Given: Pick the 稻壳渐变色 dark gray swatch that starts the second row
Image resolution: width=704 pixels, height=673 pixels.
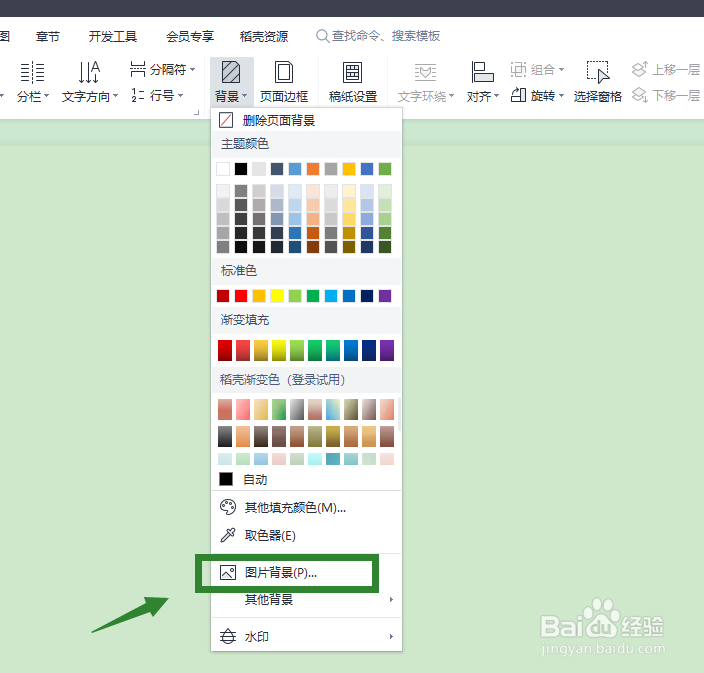Looking at the screenshot, I should [225, 436].
